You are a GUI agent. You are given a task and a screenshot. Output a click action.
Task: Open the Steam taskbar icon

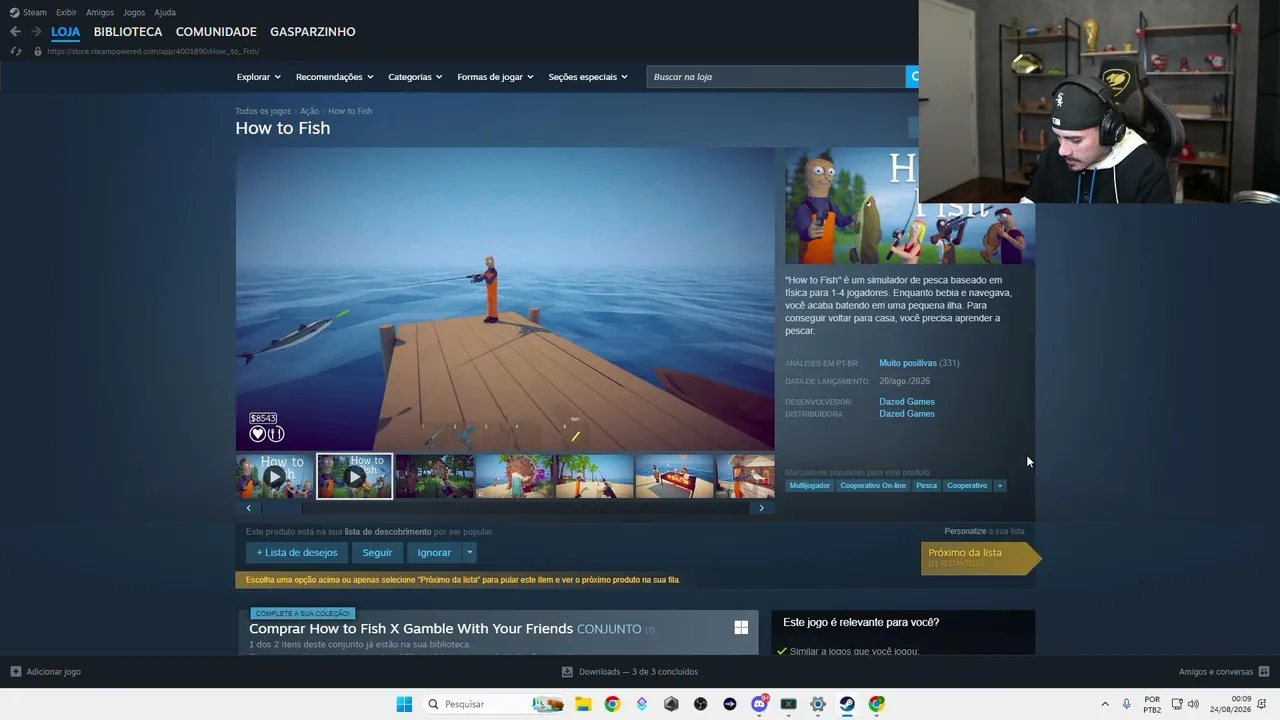pyautogui.click(x=847, y=704)
